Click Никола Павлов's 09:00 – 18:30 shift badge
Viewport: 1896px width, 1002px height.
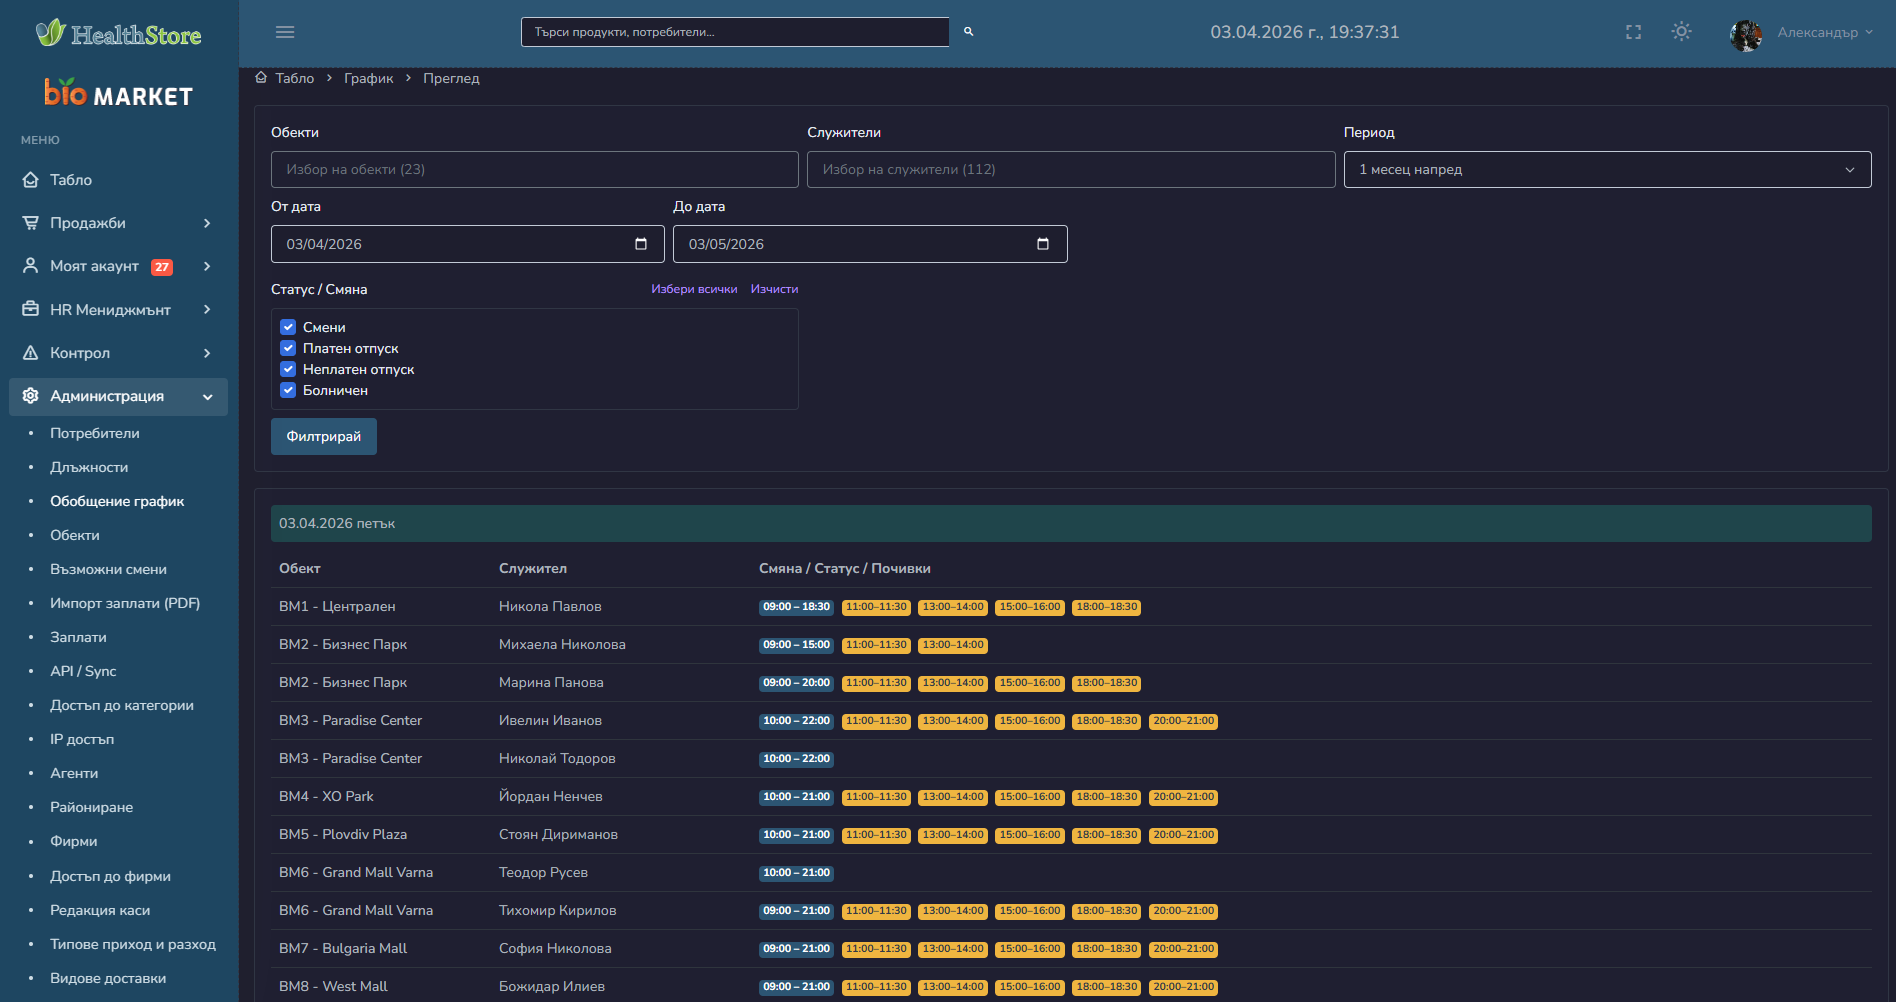796,607
